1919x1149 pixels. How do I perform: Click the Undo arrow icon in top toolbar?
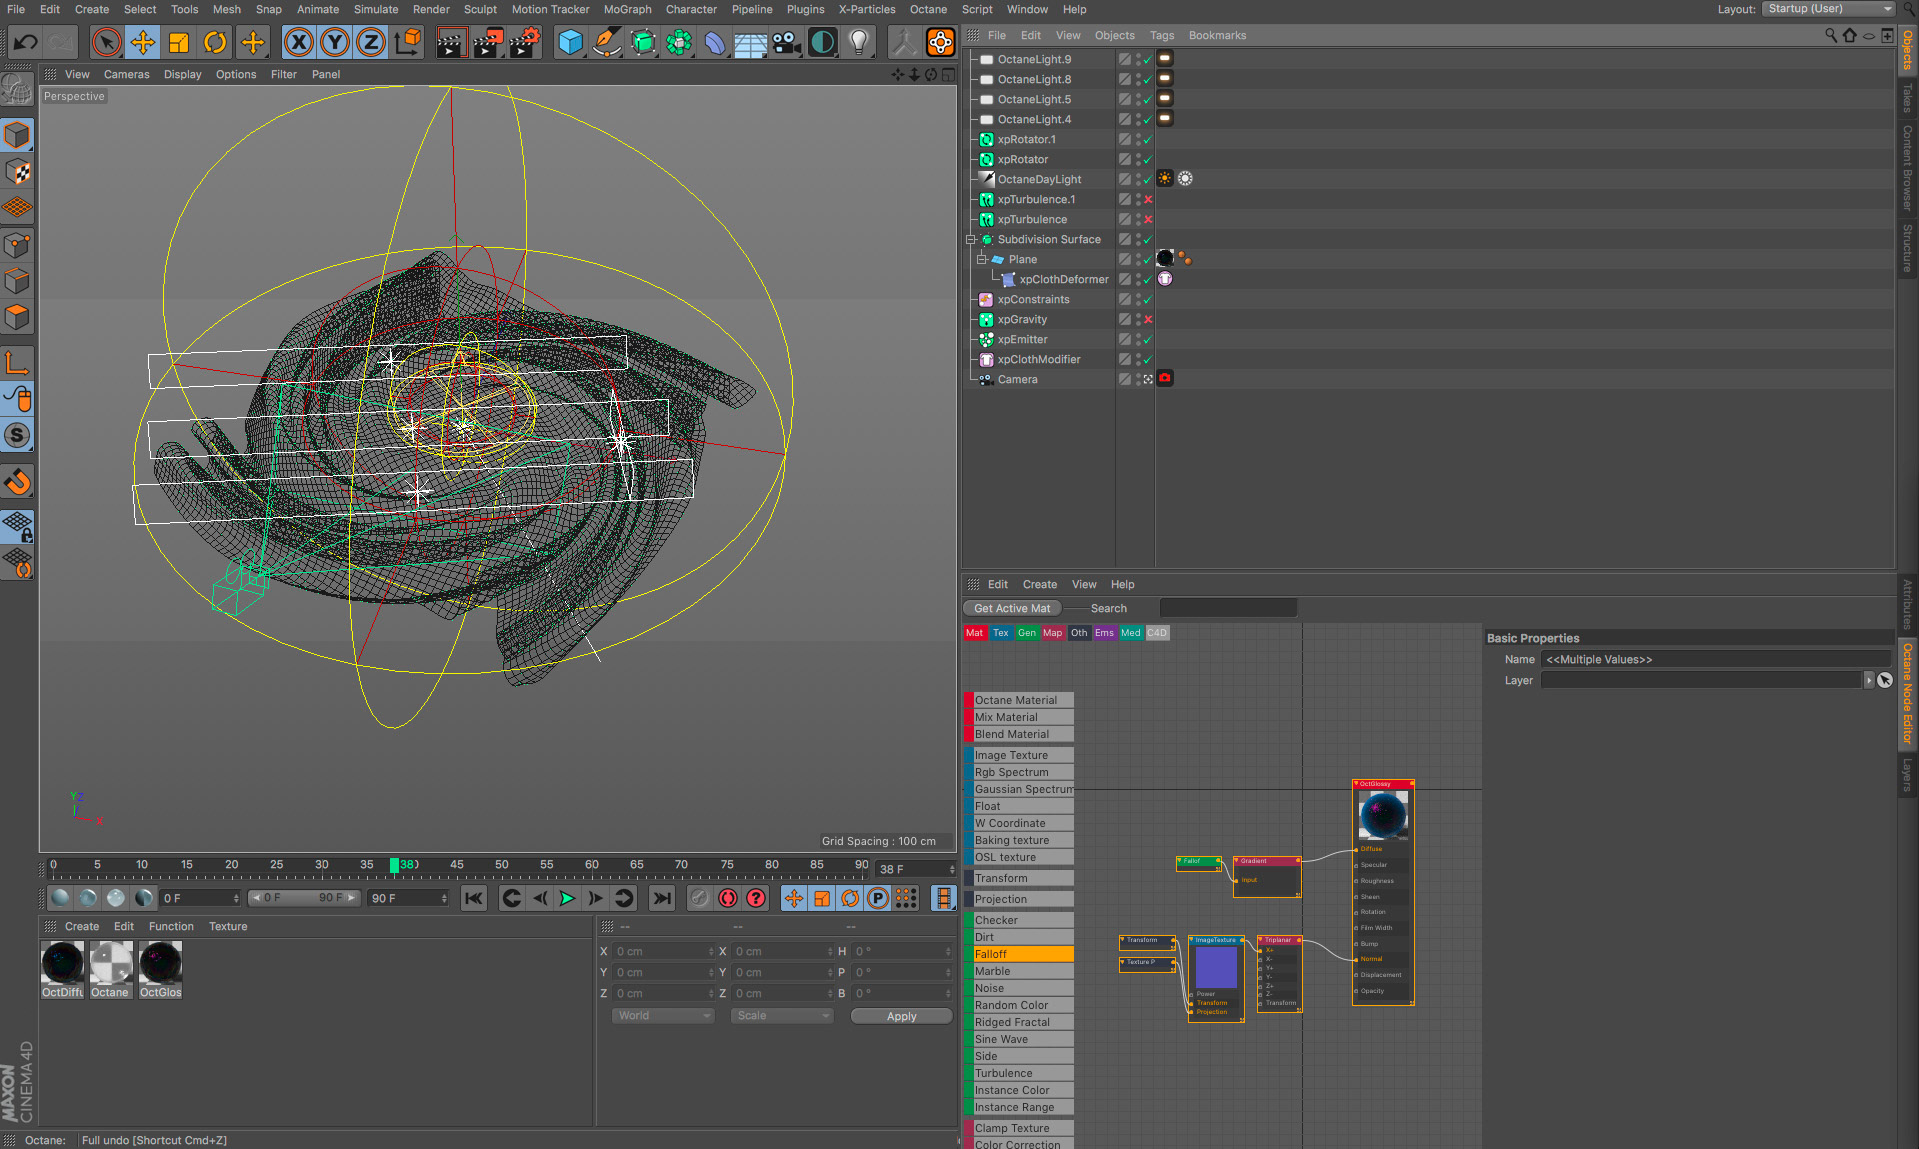(26, 42)
